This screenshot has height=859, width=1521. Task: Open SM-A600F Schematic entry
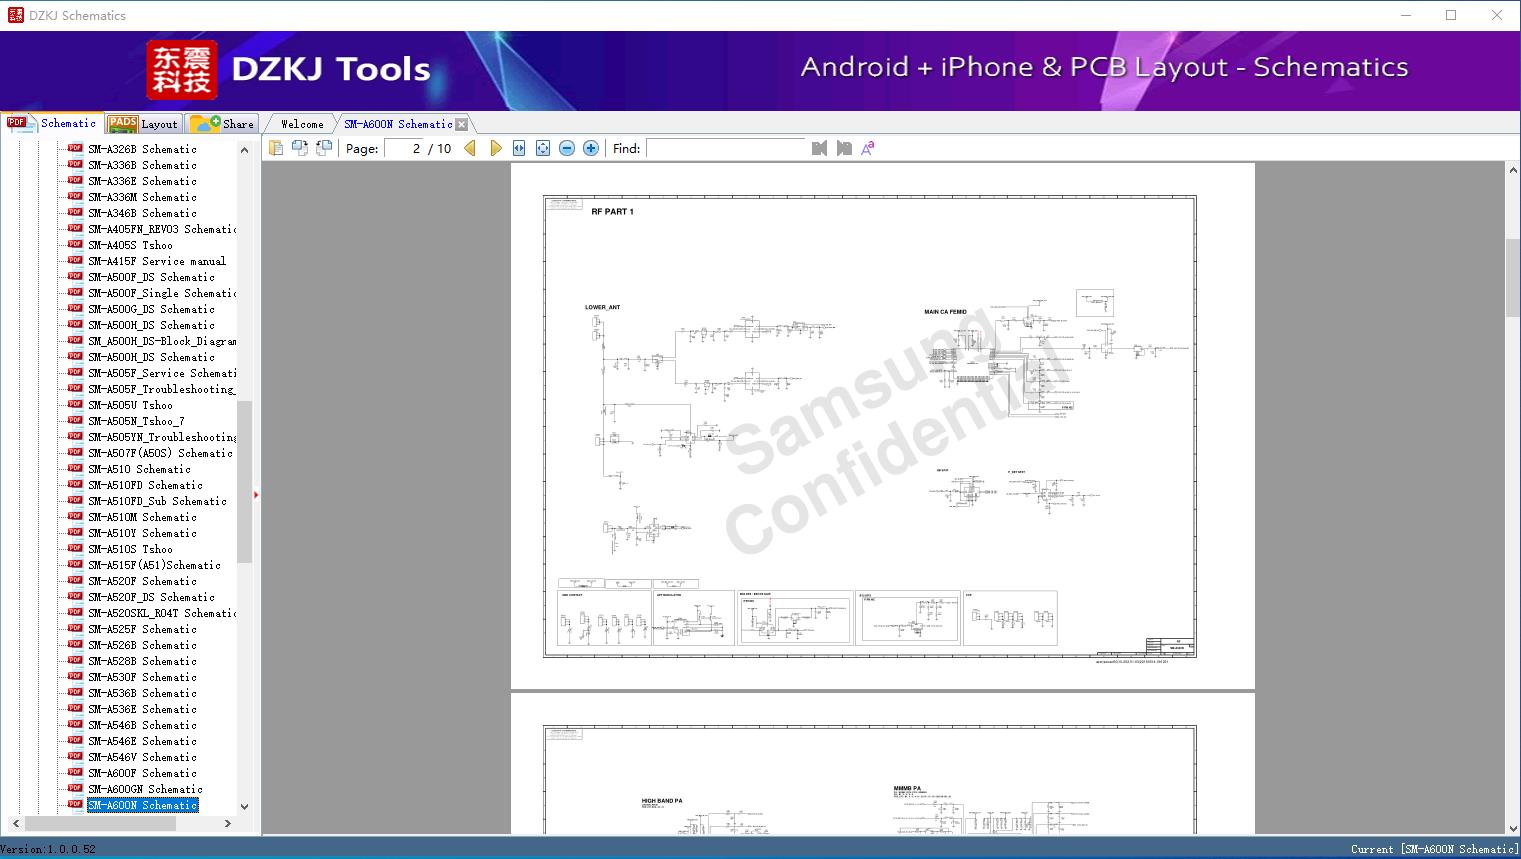pos(142,773)
